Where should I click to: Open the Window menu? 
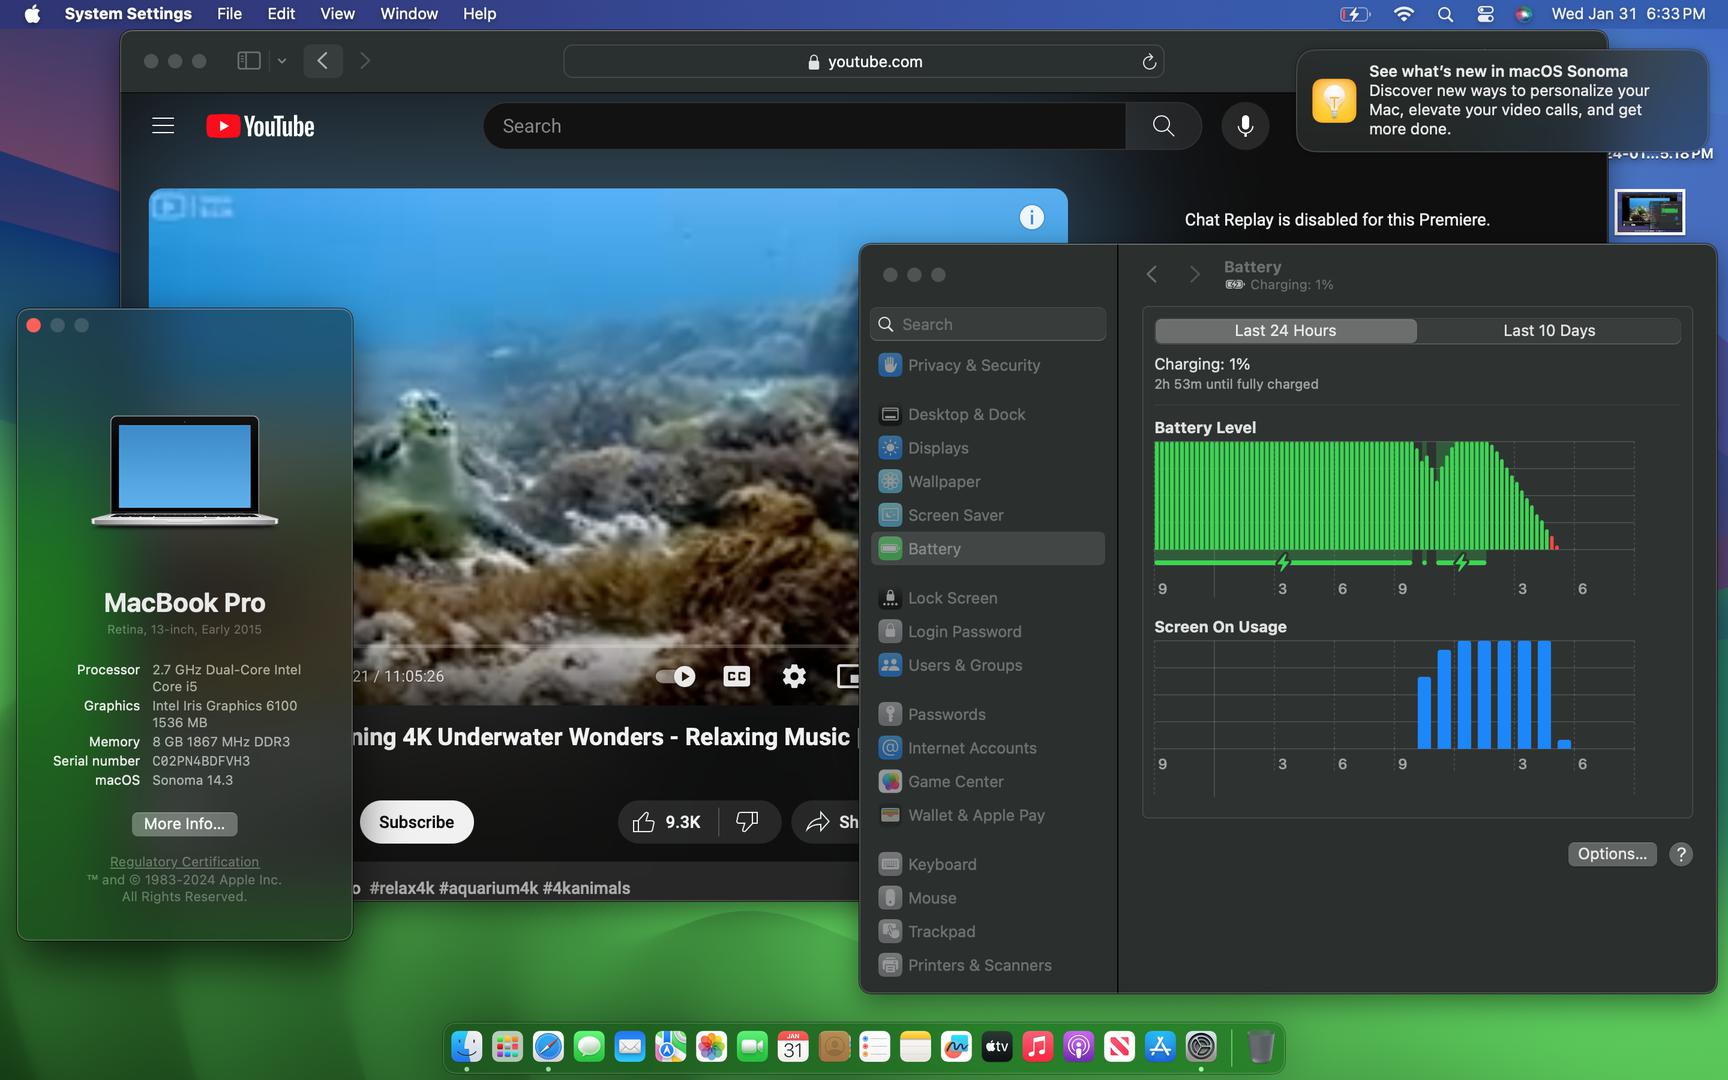409,14
